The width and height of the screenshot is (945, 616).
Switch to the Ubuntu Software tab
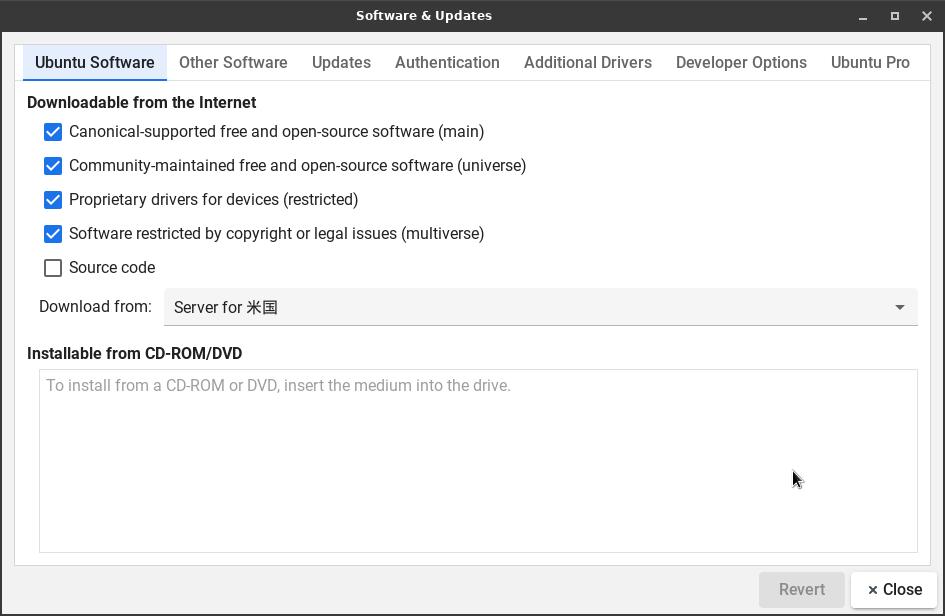click(x=95, y=63)
